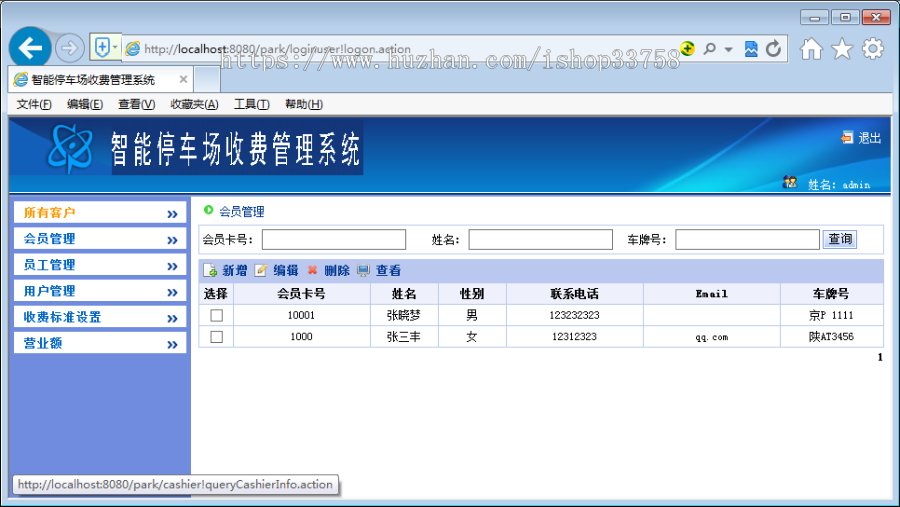The width and height of the screenshot is (900, 507).
Task: Click the 车牌号 search input field
Action: tap(747, 239)
